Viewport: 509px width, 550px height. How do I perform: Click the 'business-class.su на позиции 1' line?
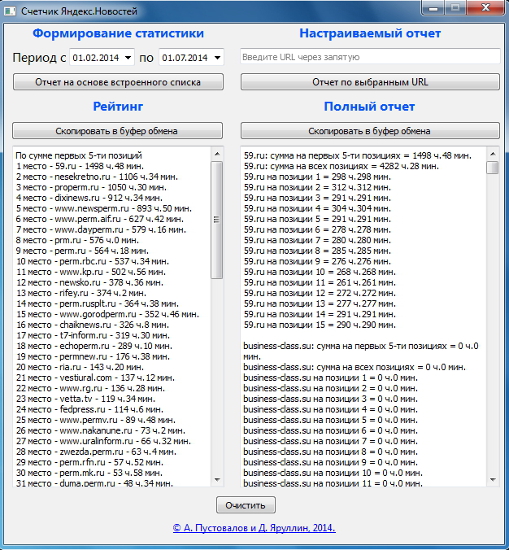[x=330, y=377]
